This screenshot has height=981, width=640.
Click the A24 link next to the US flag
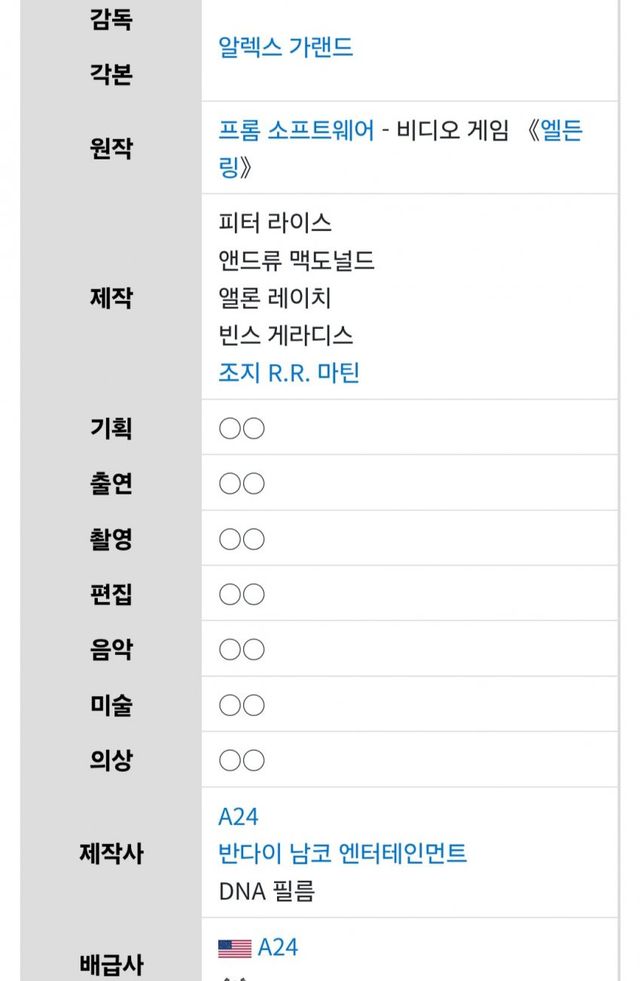[x=278, y=948]
